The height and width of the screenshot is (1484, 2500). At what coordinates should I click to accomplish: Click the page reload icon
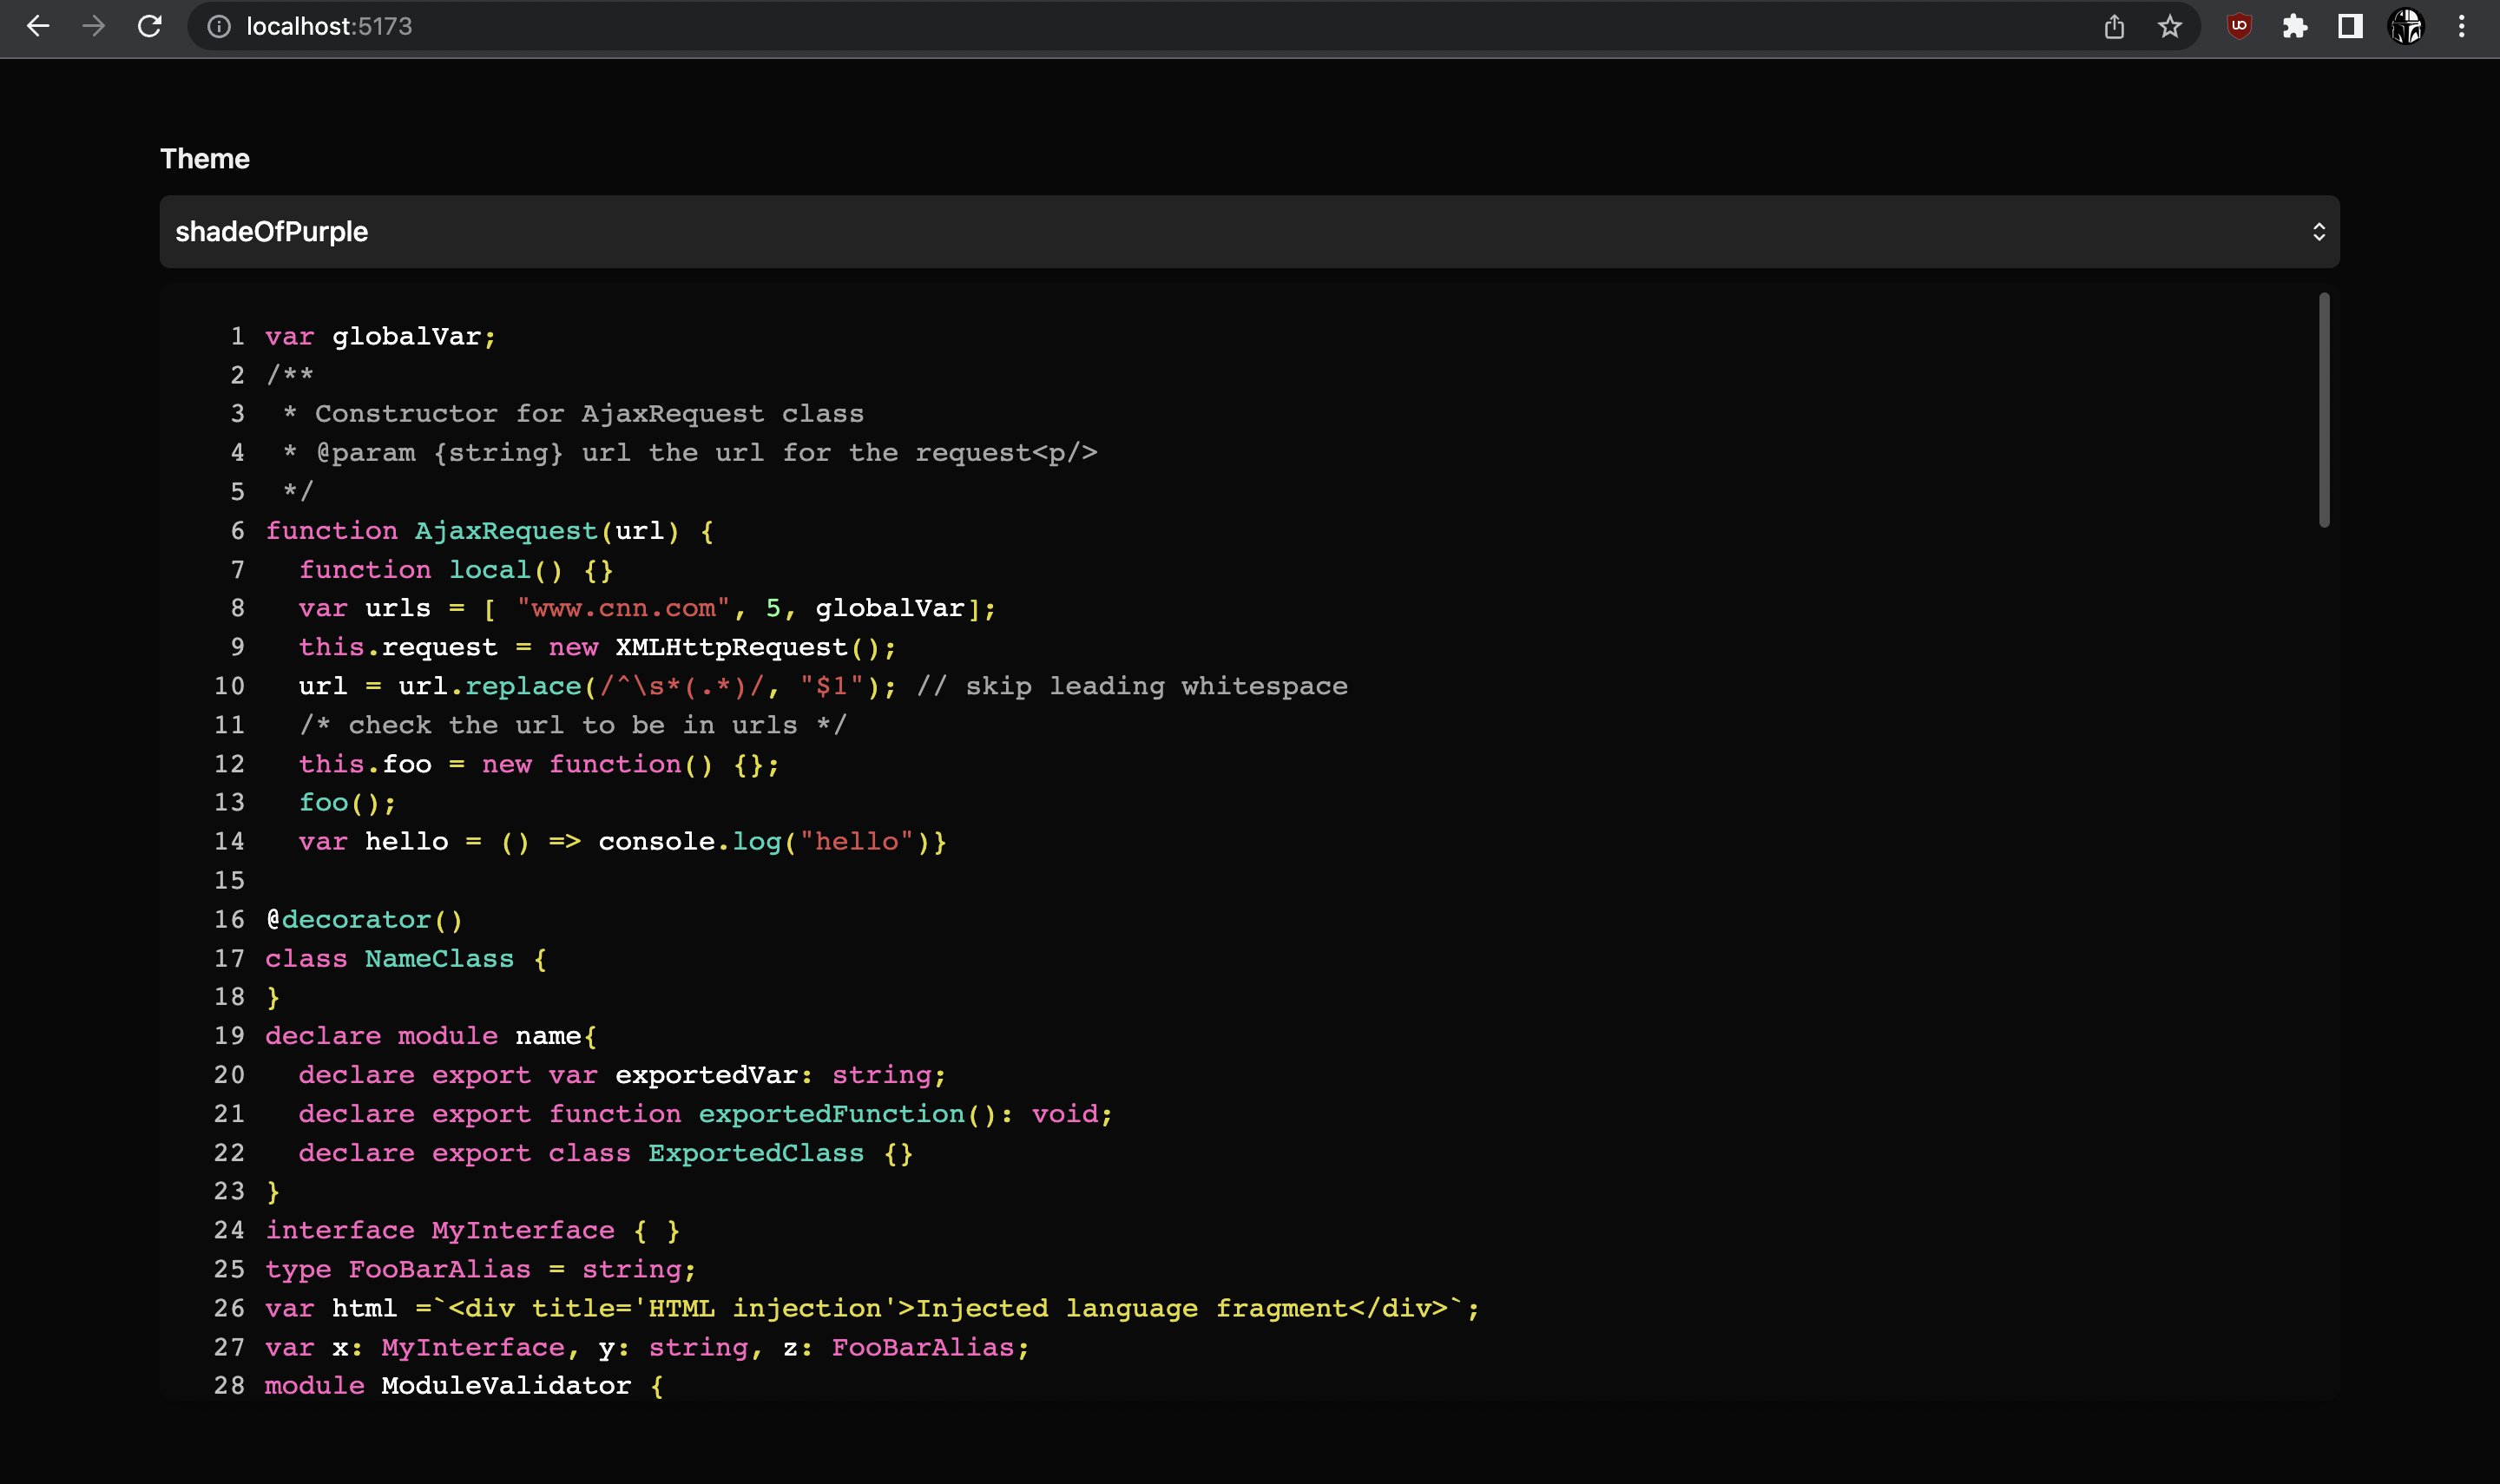coord(150,26)
